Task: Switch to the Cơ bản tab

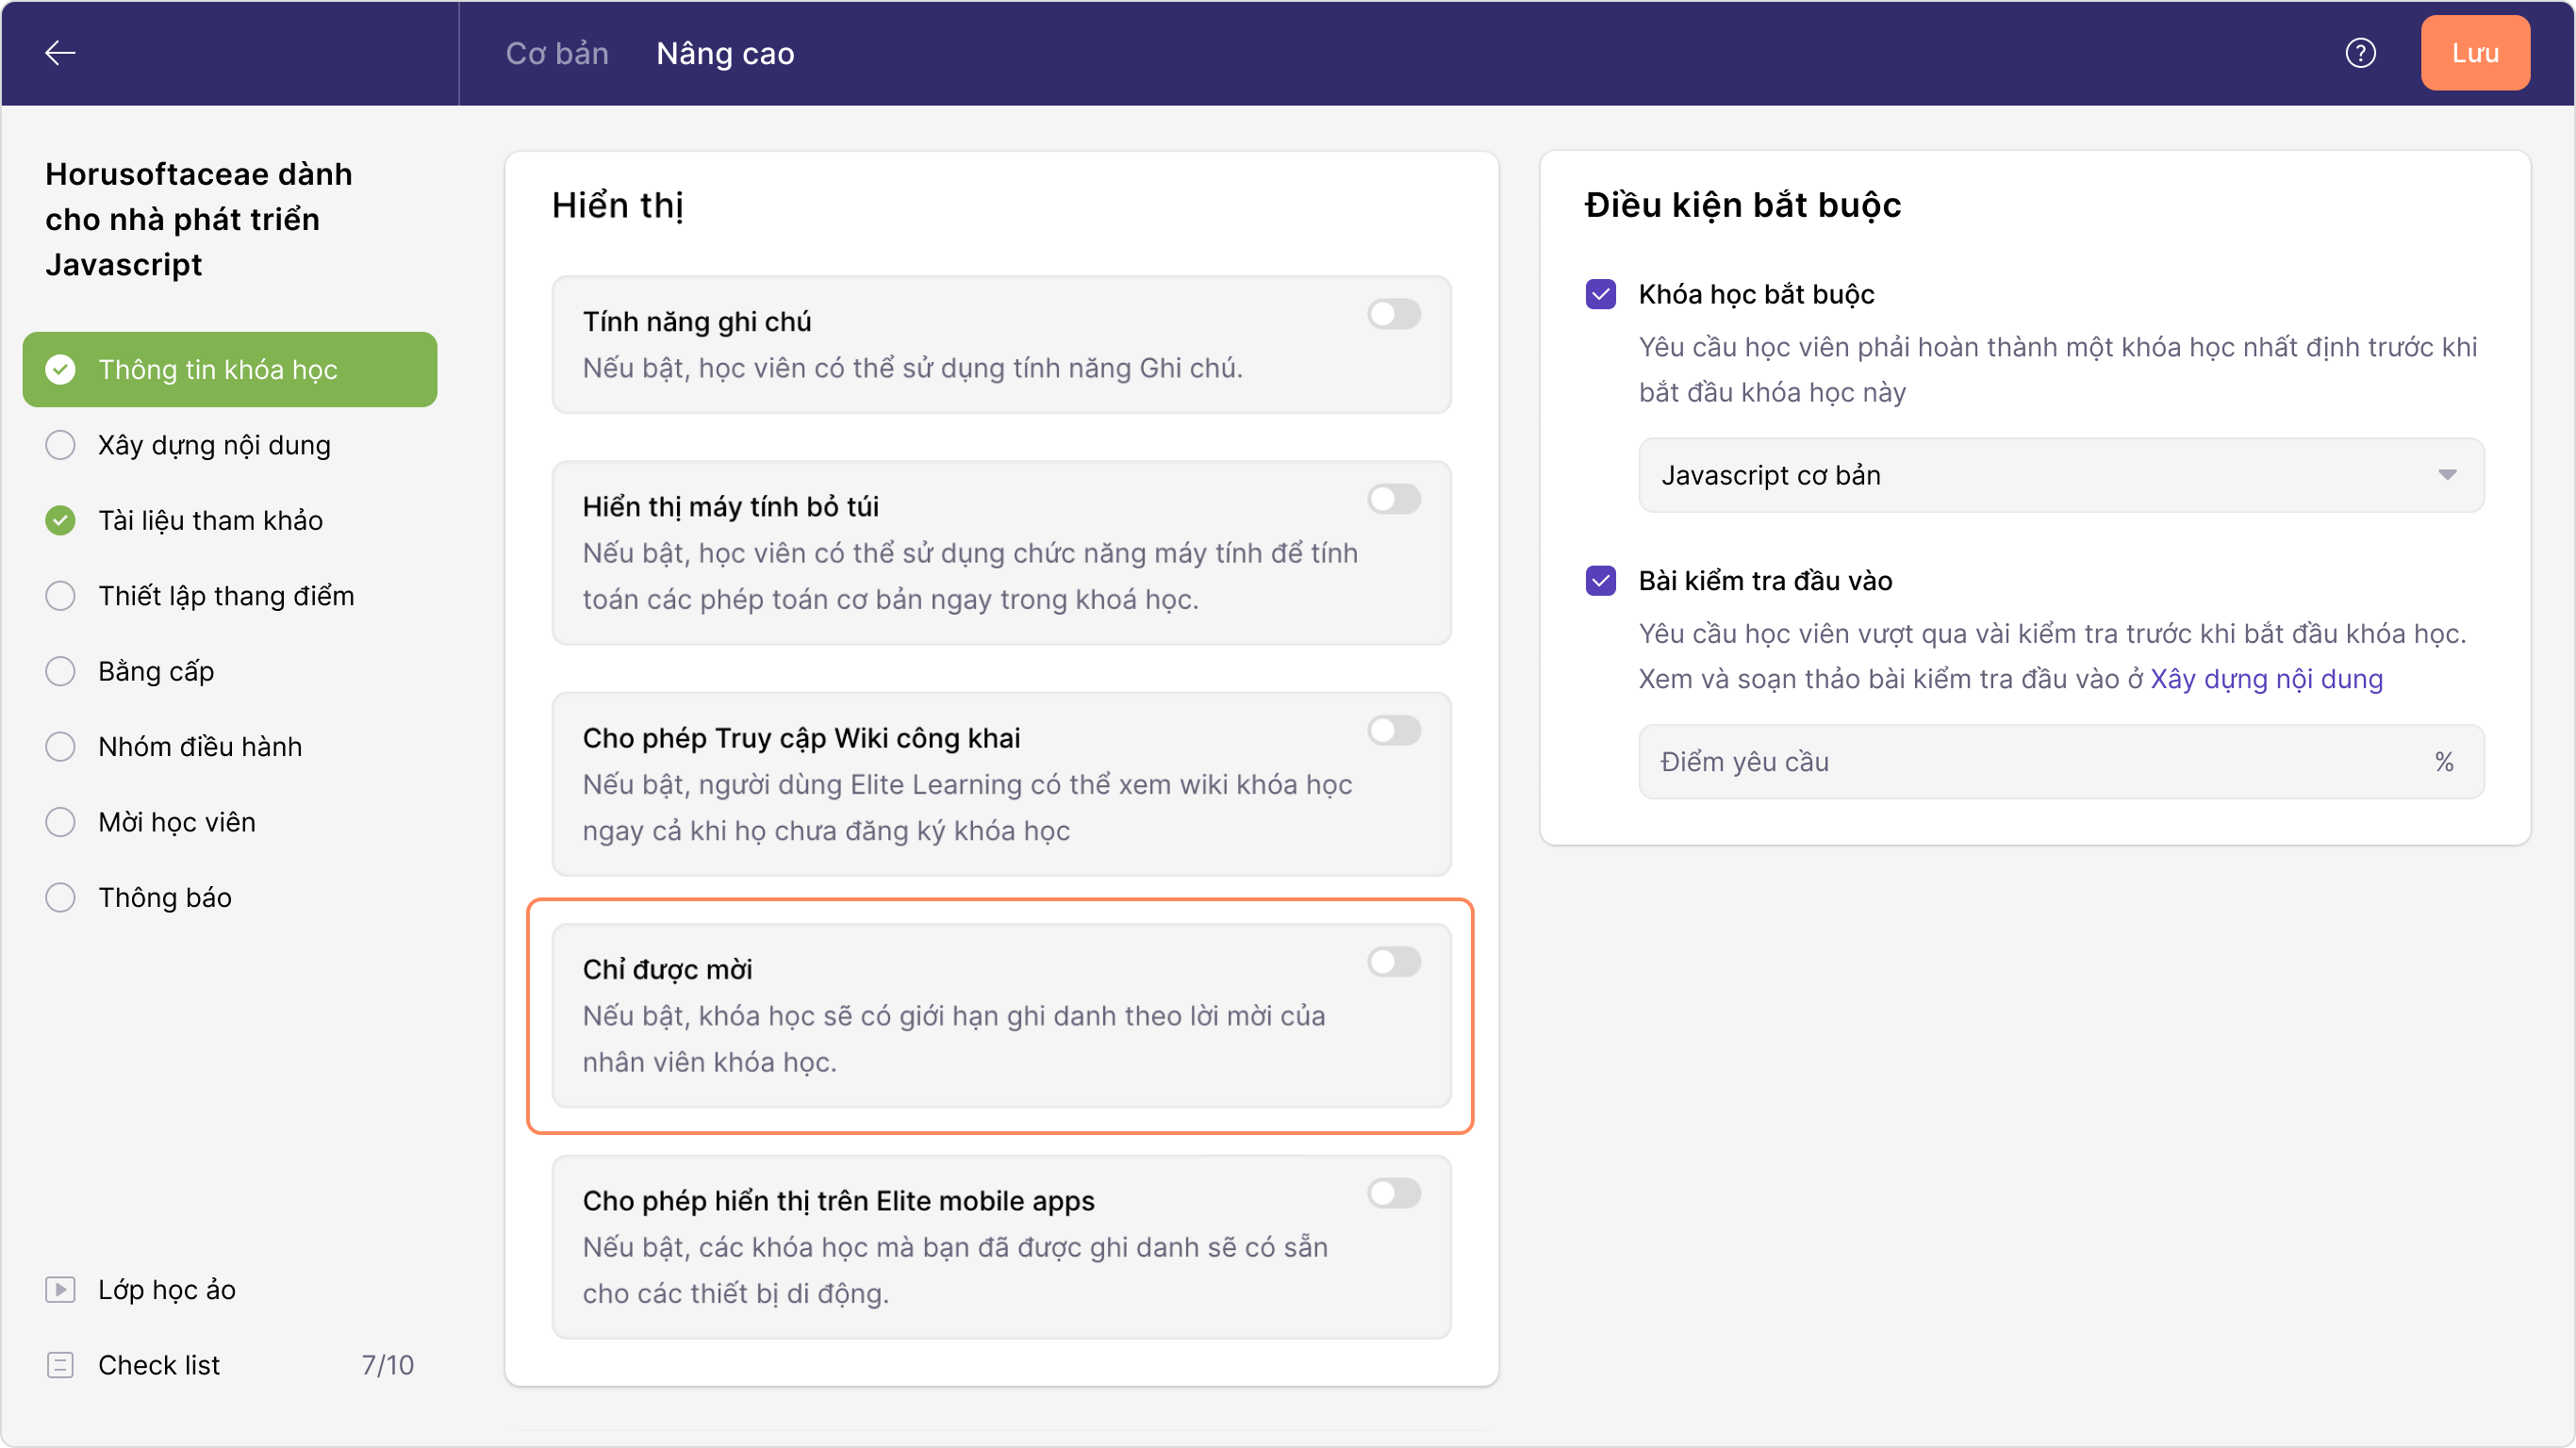Action: pyautogui.click(x=557, y=53)
